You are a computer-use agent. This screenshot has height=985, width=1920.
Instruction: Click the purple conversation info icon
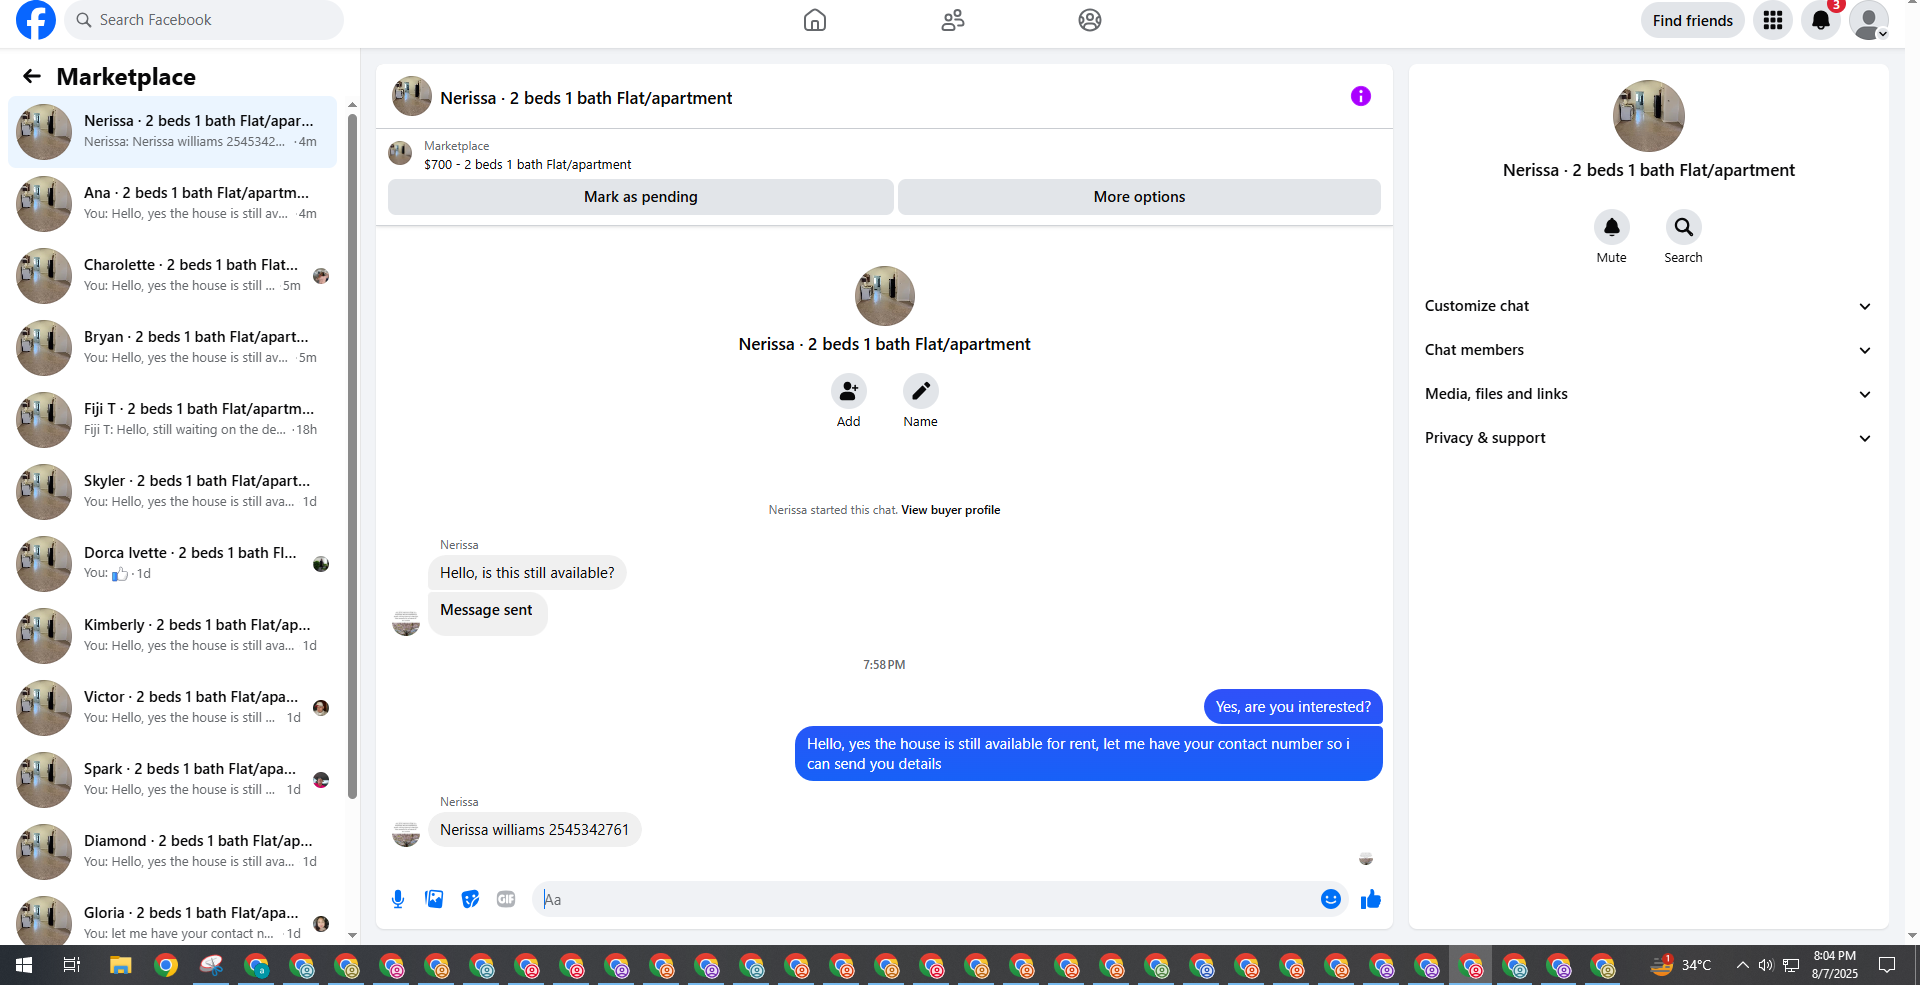click(x=1361, y=96)
